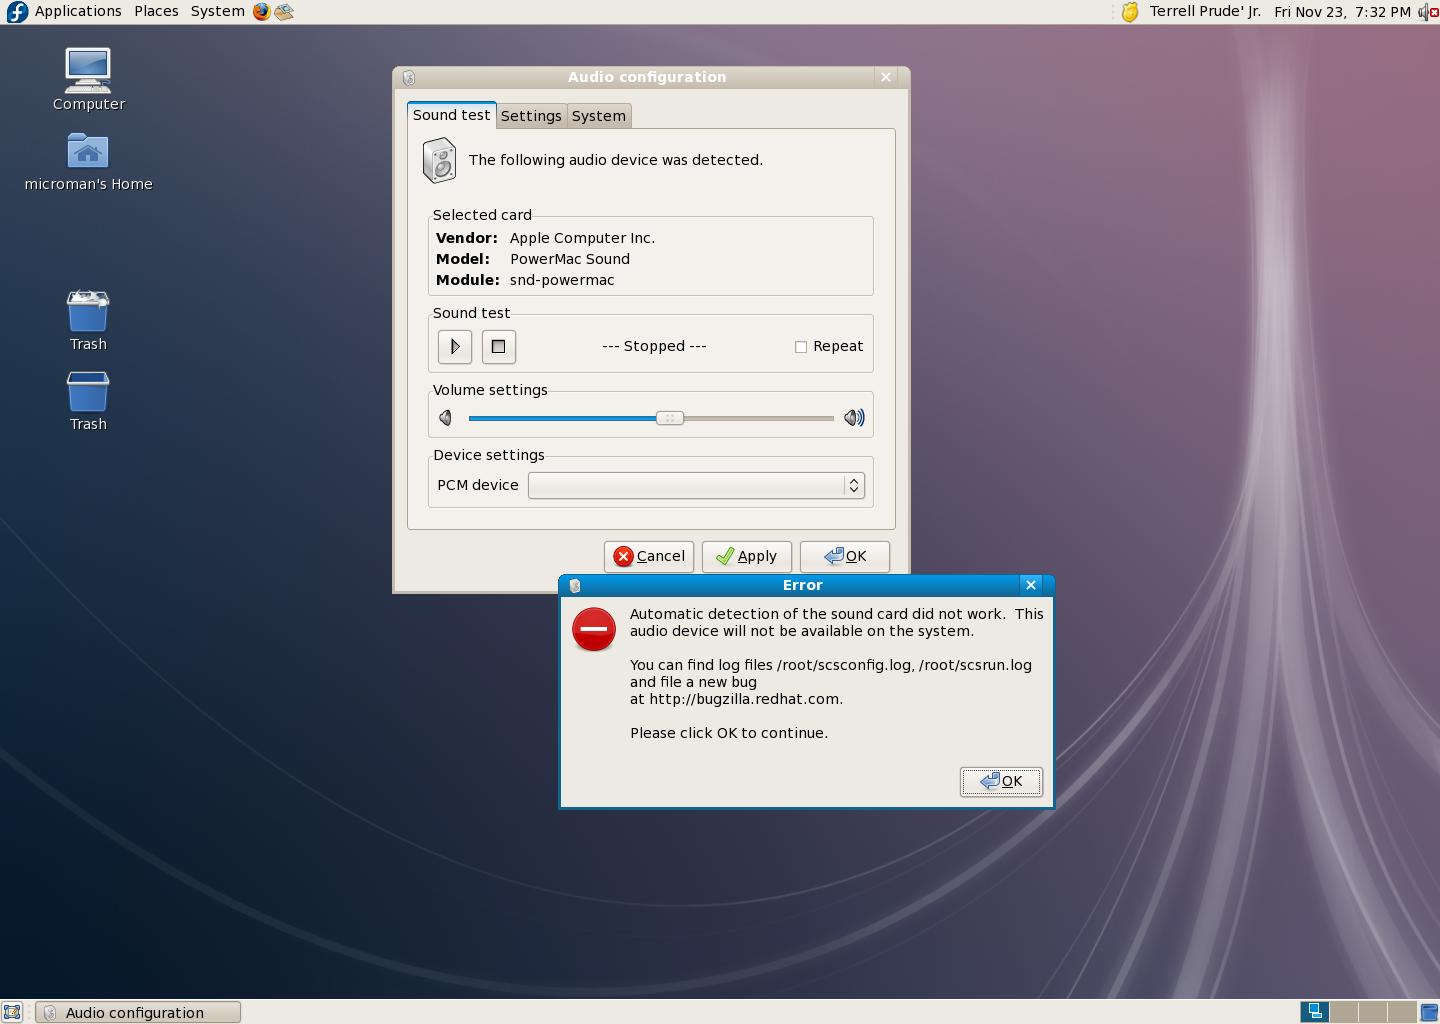Image resolution: width=1440 pixels, height=1024 pixels.
Task: Launch Firefox from the top panel
Action: click(x=261, y=12)
